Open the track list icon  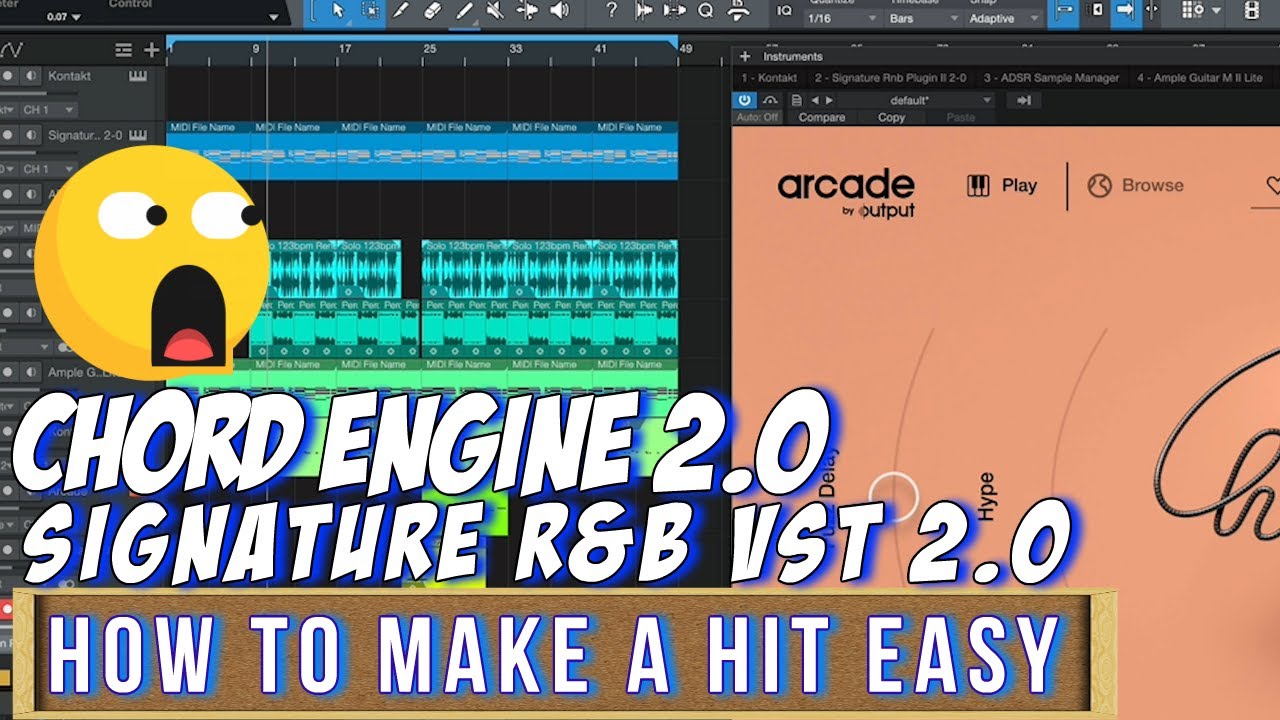[123, 50]
